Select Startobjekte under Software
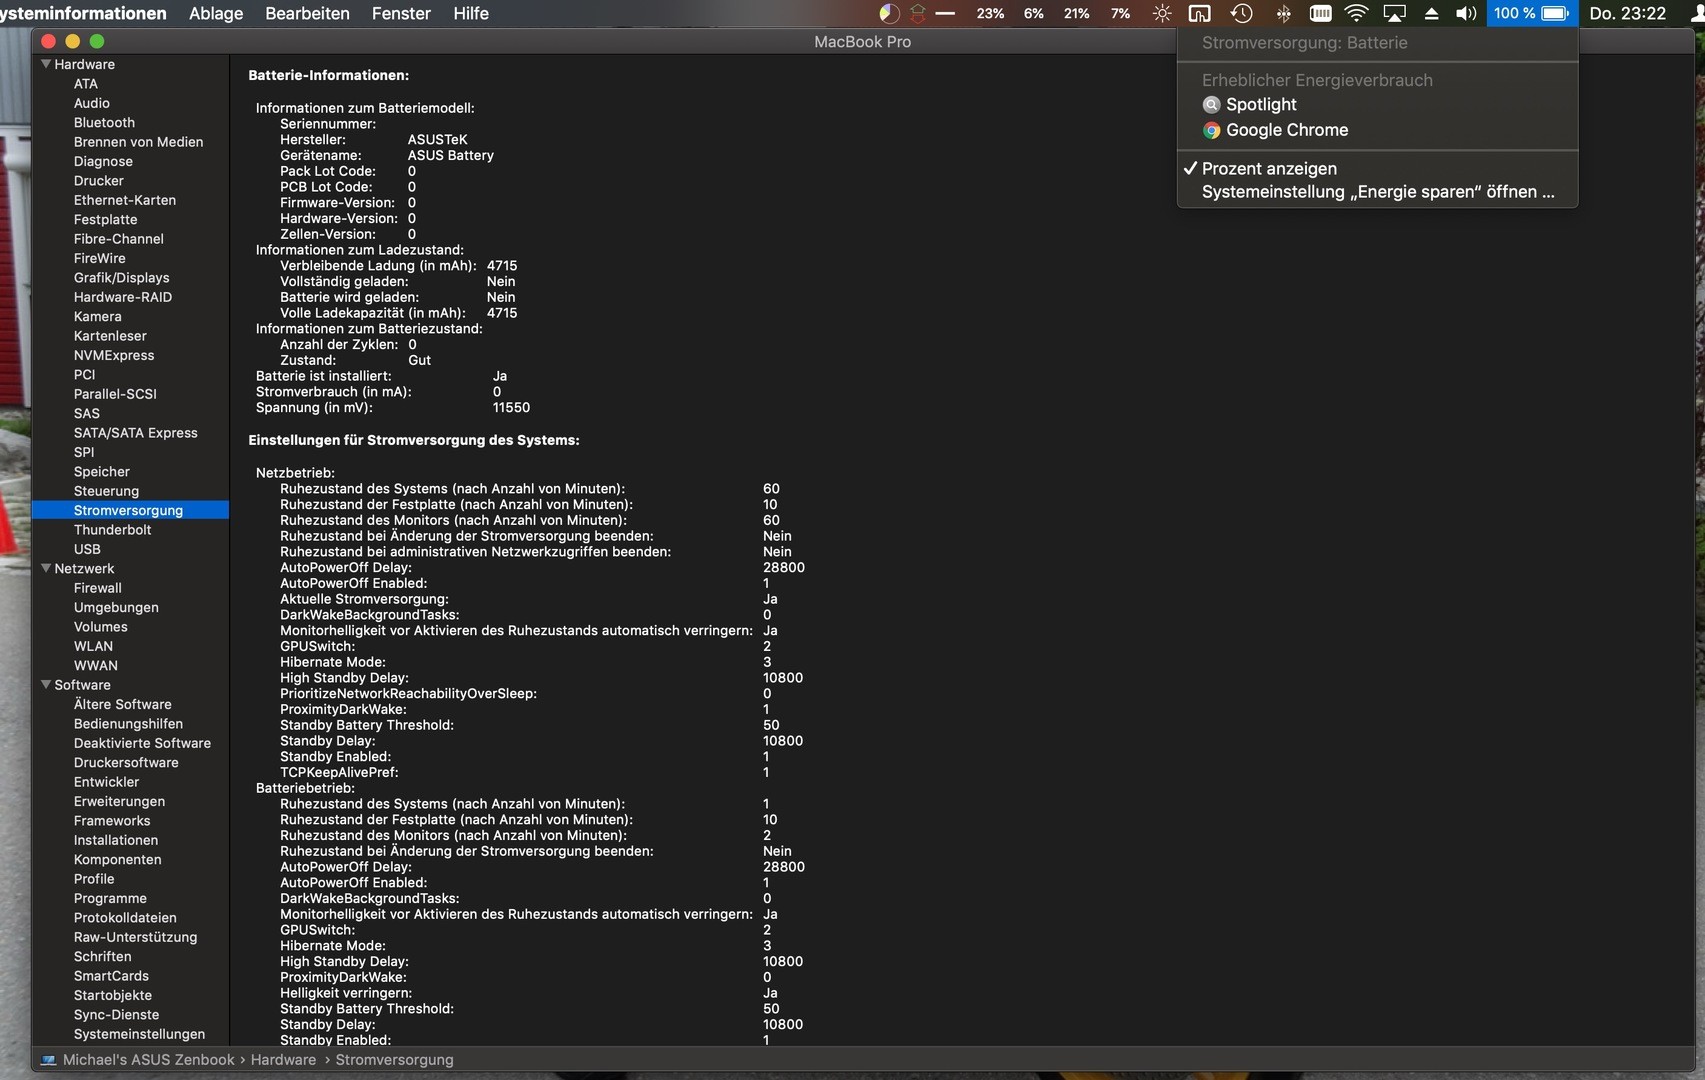The image size is (1705, 1080). (113, 996)
